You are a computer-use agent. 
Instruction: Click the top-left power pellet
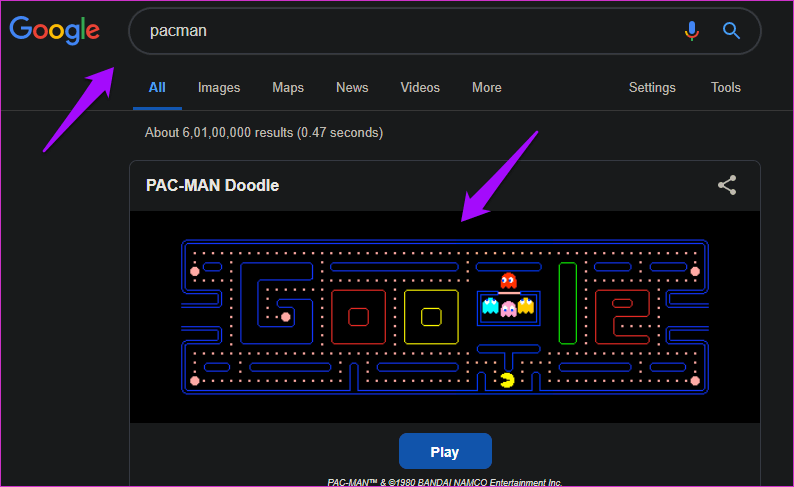[195, 269]
